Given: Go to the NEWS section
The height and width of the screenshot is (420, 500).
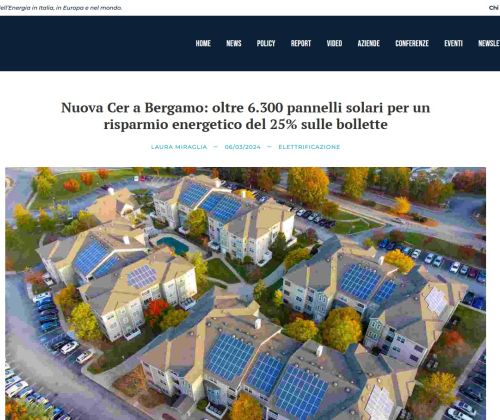Looking at the screenshot, I should (x=234, y=43).
